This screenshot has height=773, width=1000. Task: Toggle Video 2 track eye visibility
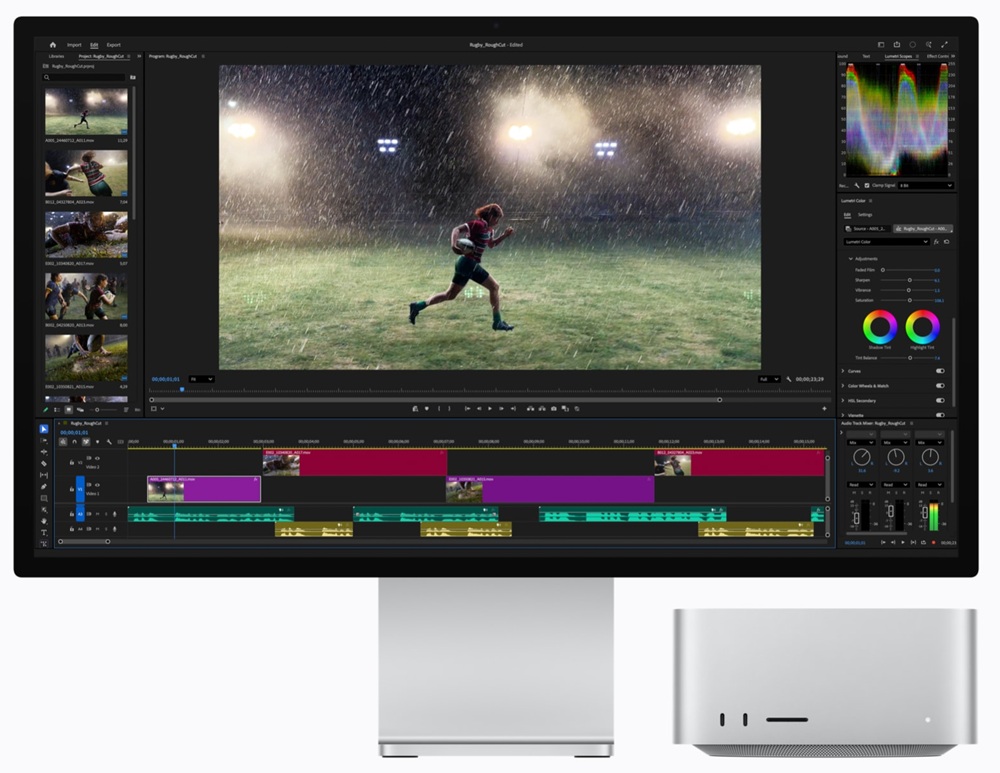[98, 458]
